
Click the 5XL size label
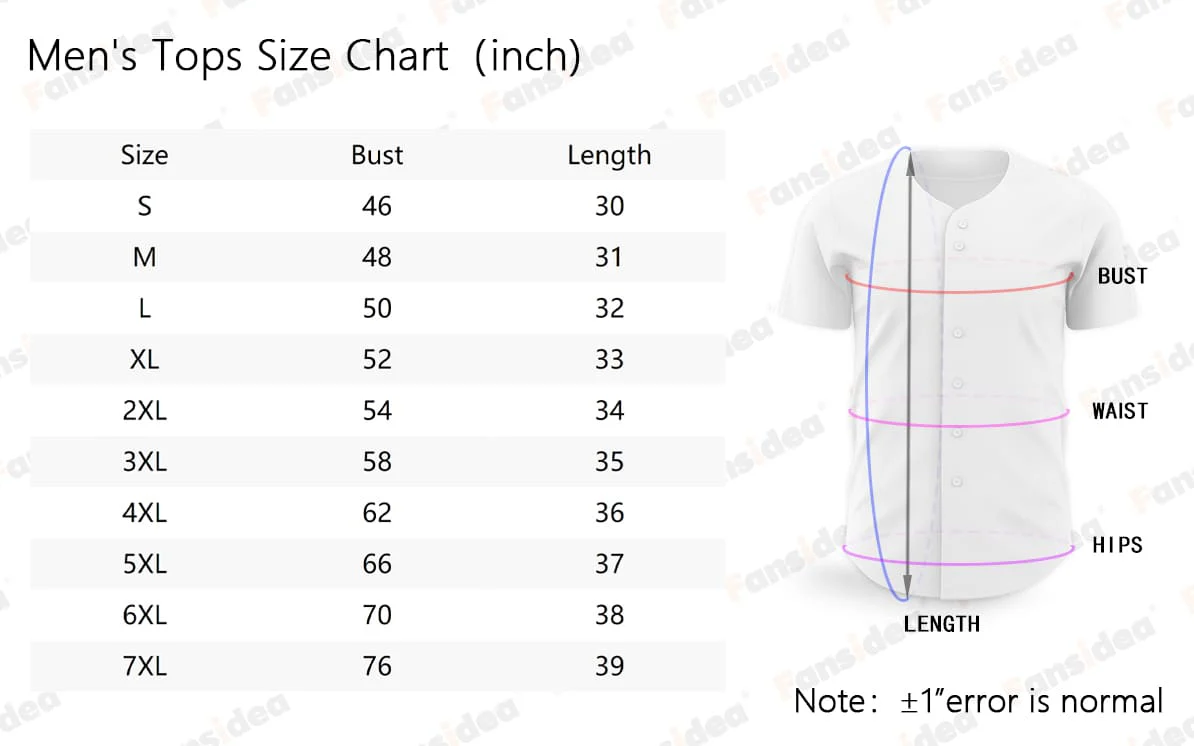coord(144,564)
